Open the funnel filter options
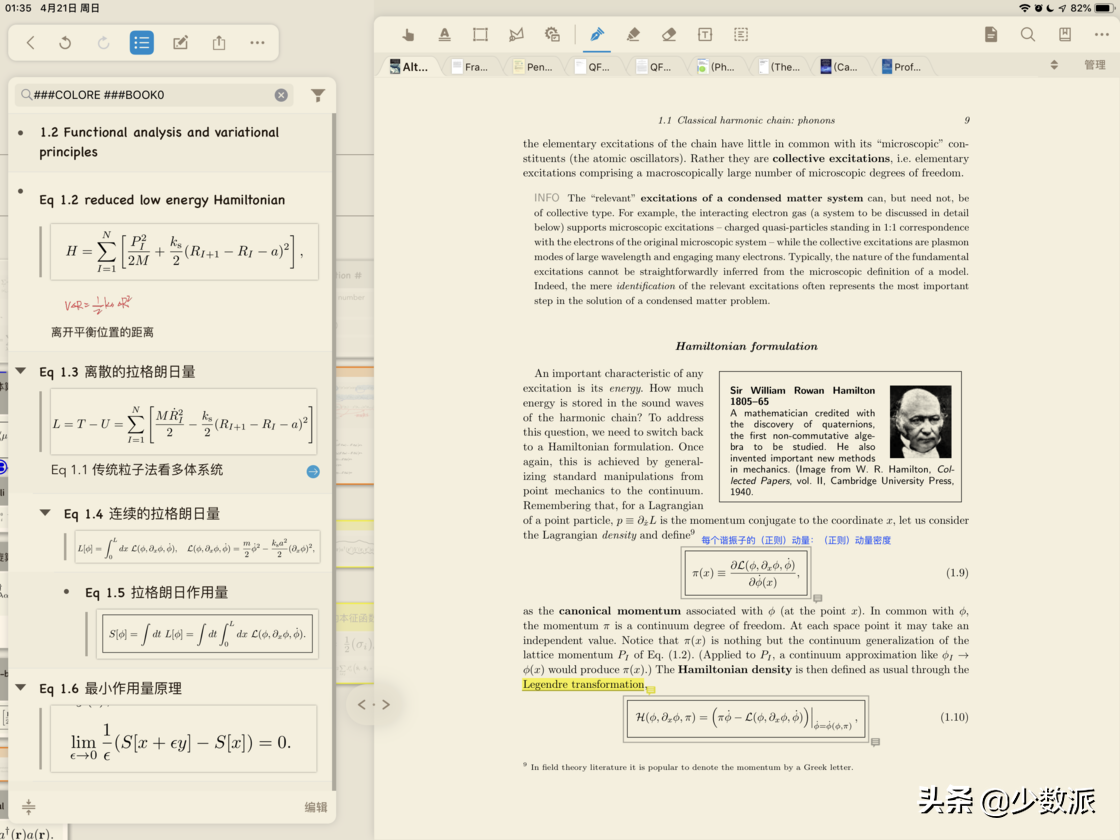This screenshot has height=840, width=1120. coord(318,95)
